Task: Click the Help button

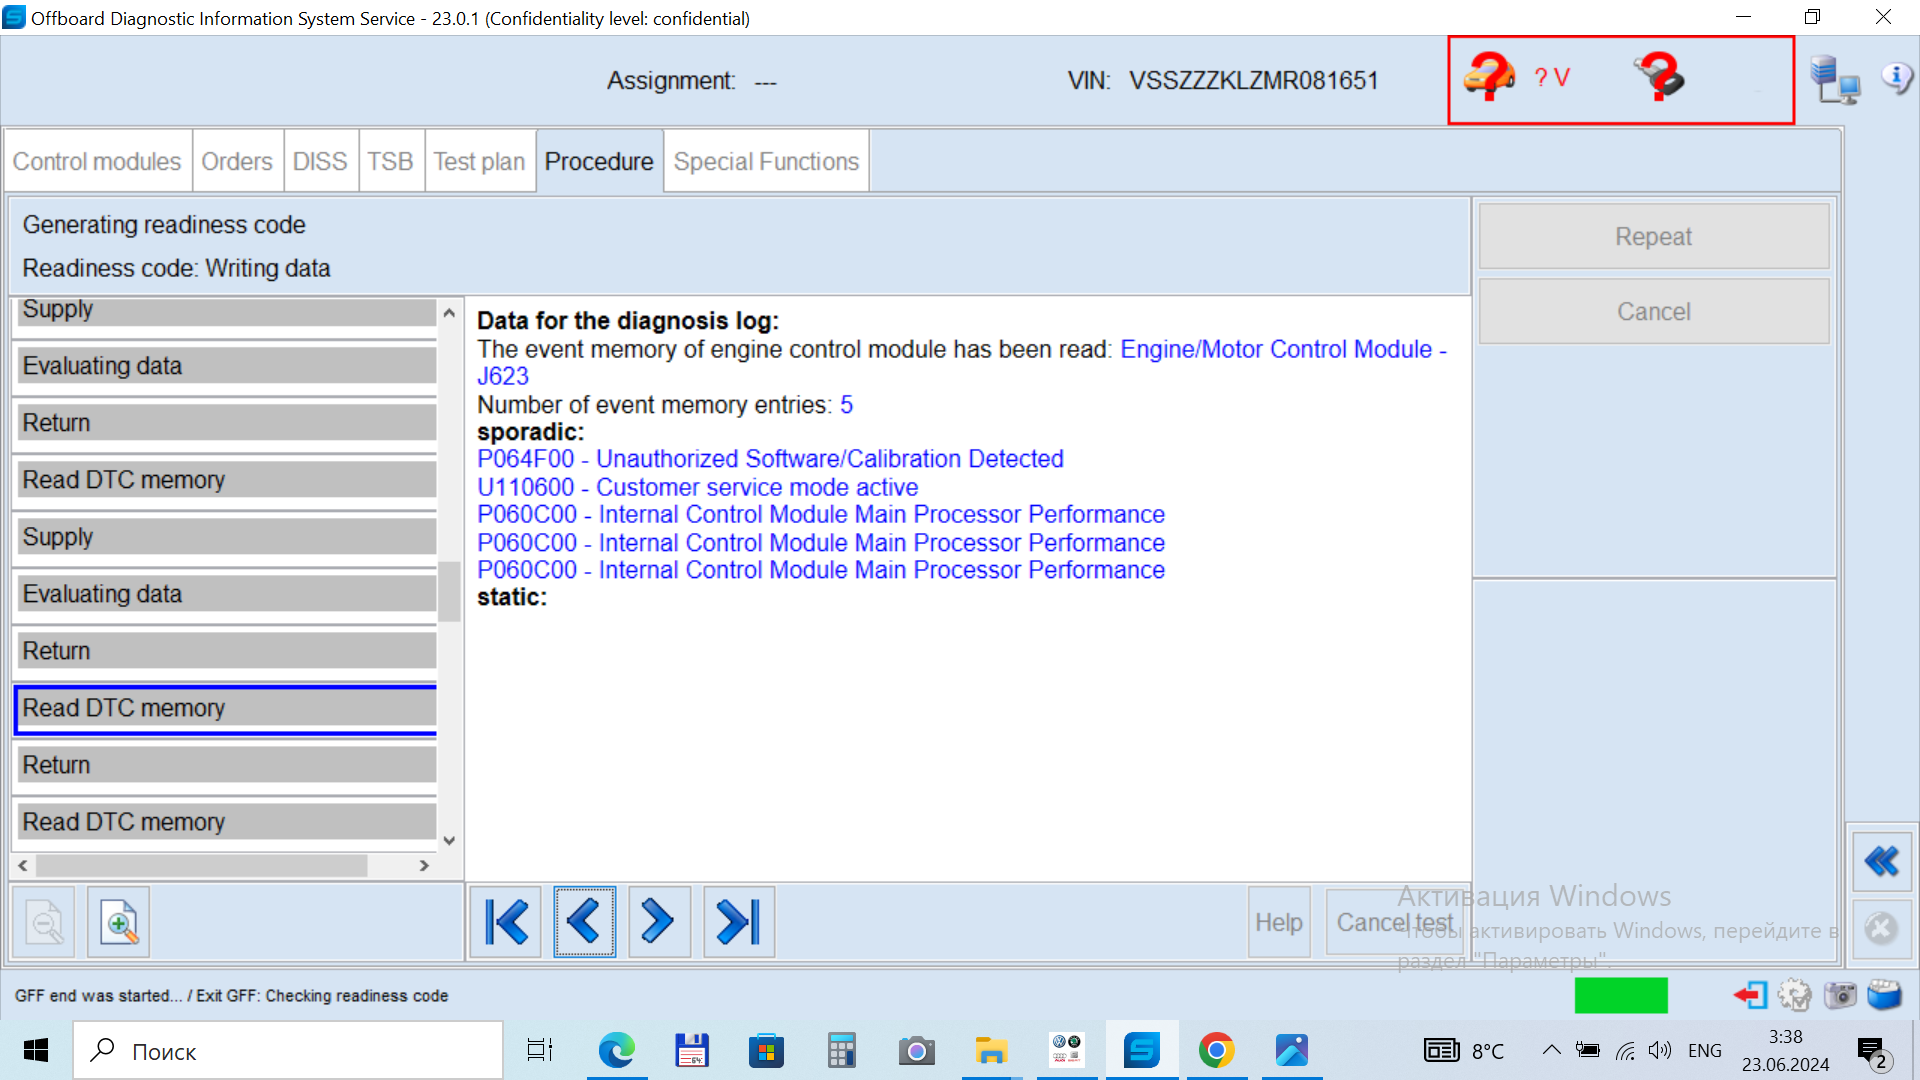Action: [1278, 922]
